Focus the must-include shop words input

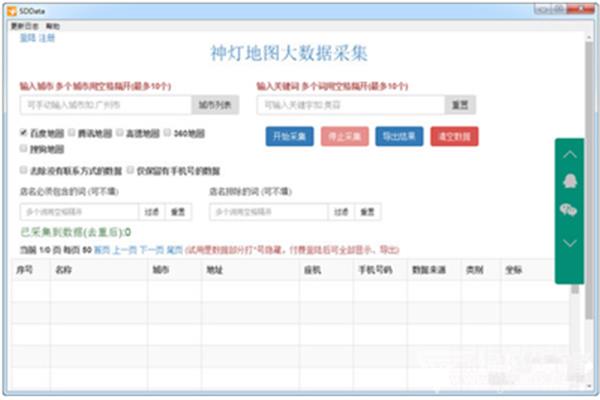click(x=79, y=212)
